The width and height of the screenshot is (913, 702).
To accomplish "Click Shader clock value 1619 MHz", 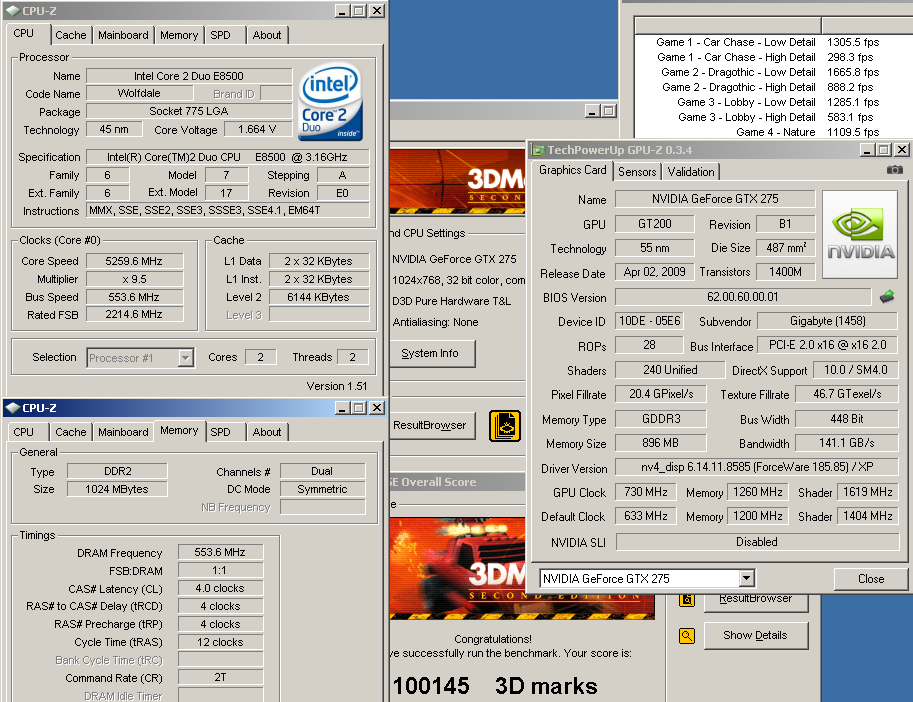I will coord(868,492).
